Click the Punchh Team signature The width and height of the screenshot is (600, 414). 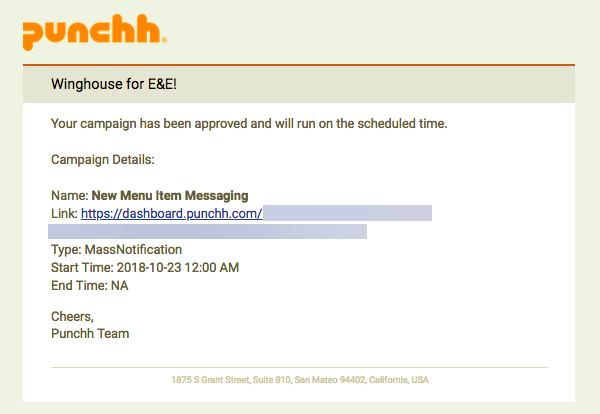pyautogui.click(x=90, y=333)
